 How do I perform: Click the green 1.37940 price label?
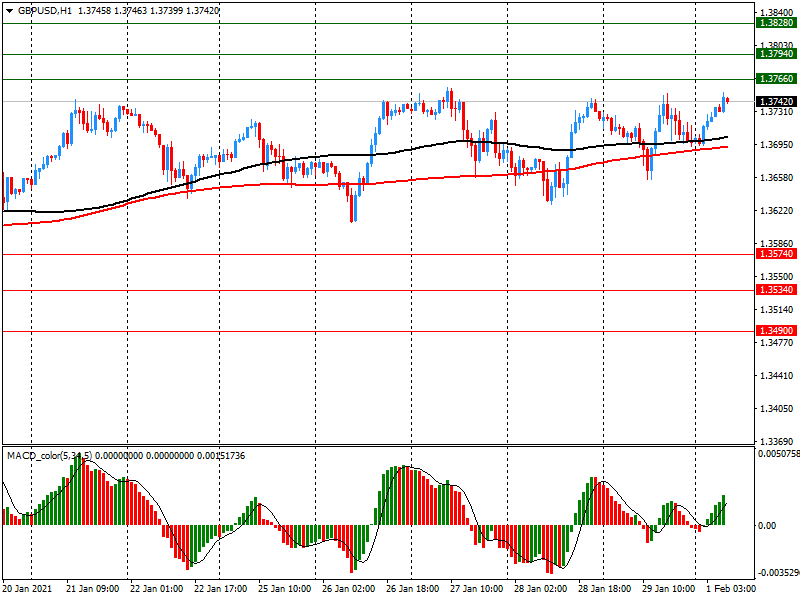776,55
